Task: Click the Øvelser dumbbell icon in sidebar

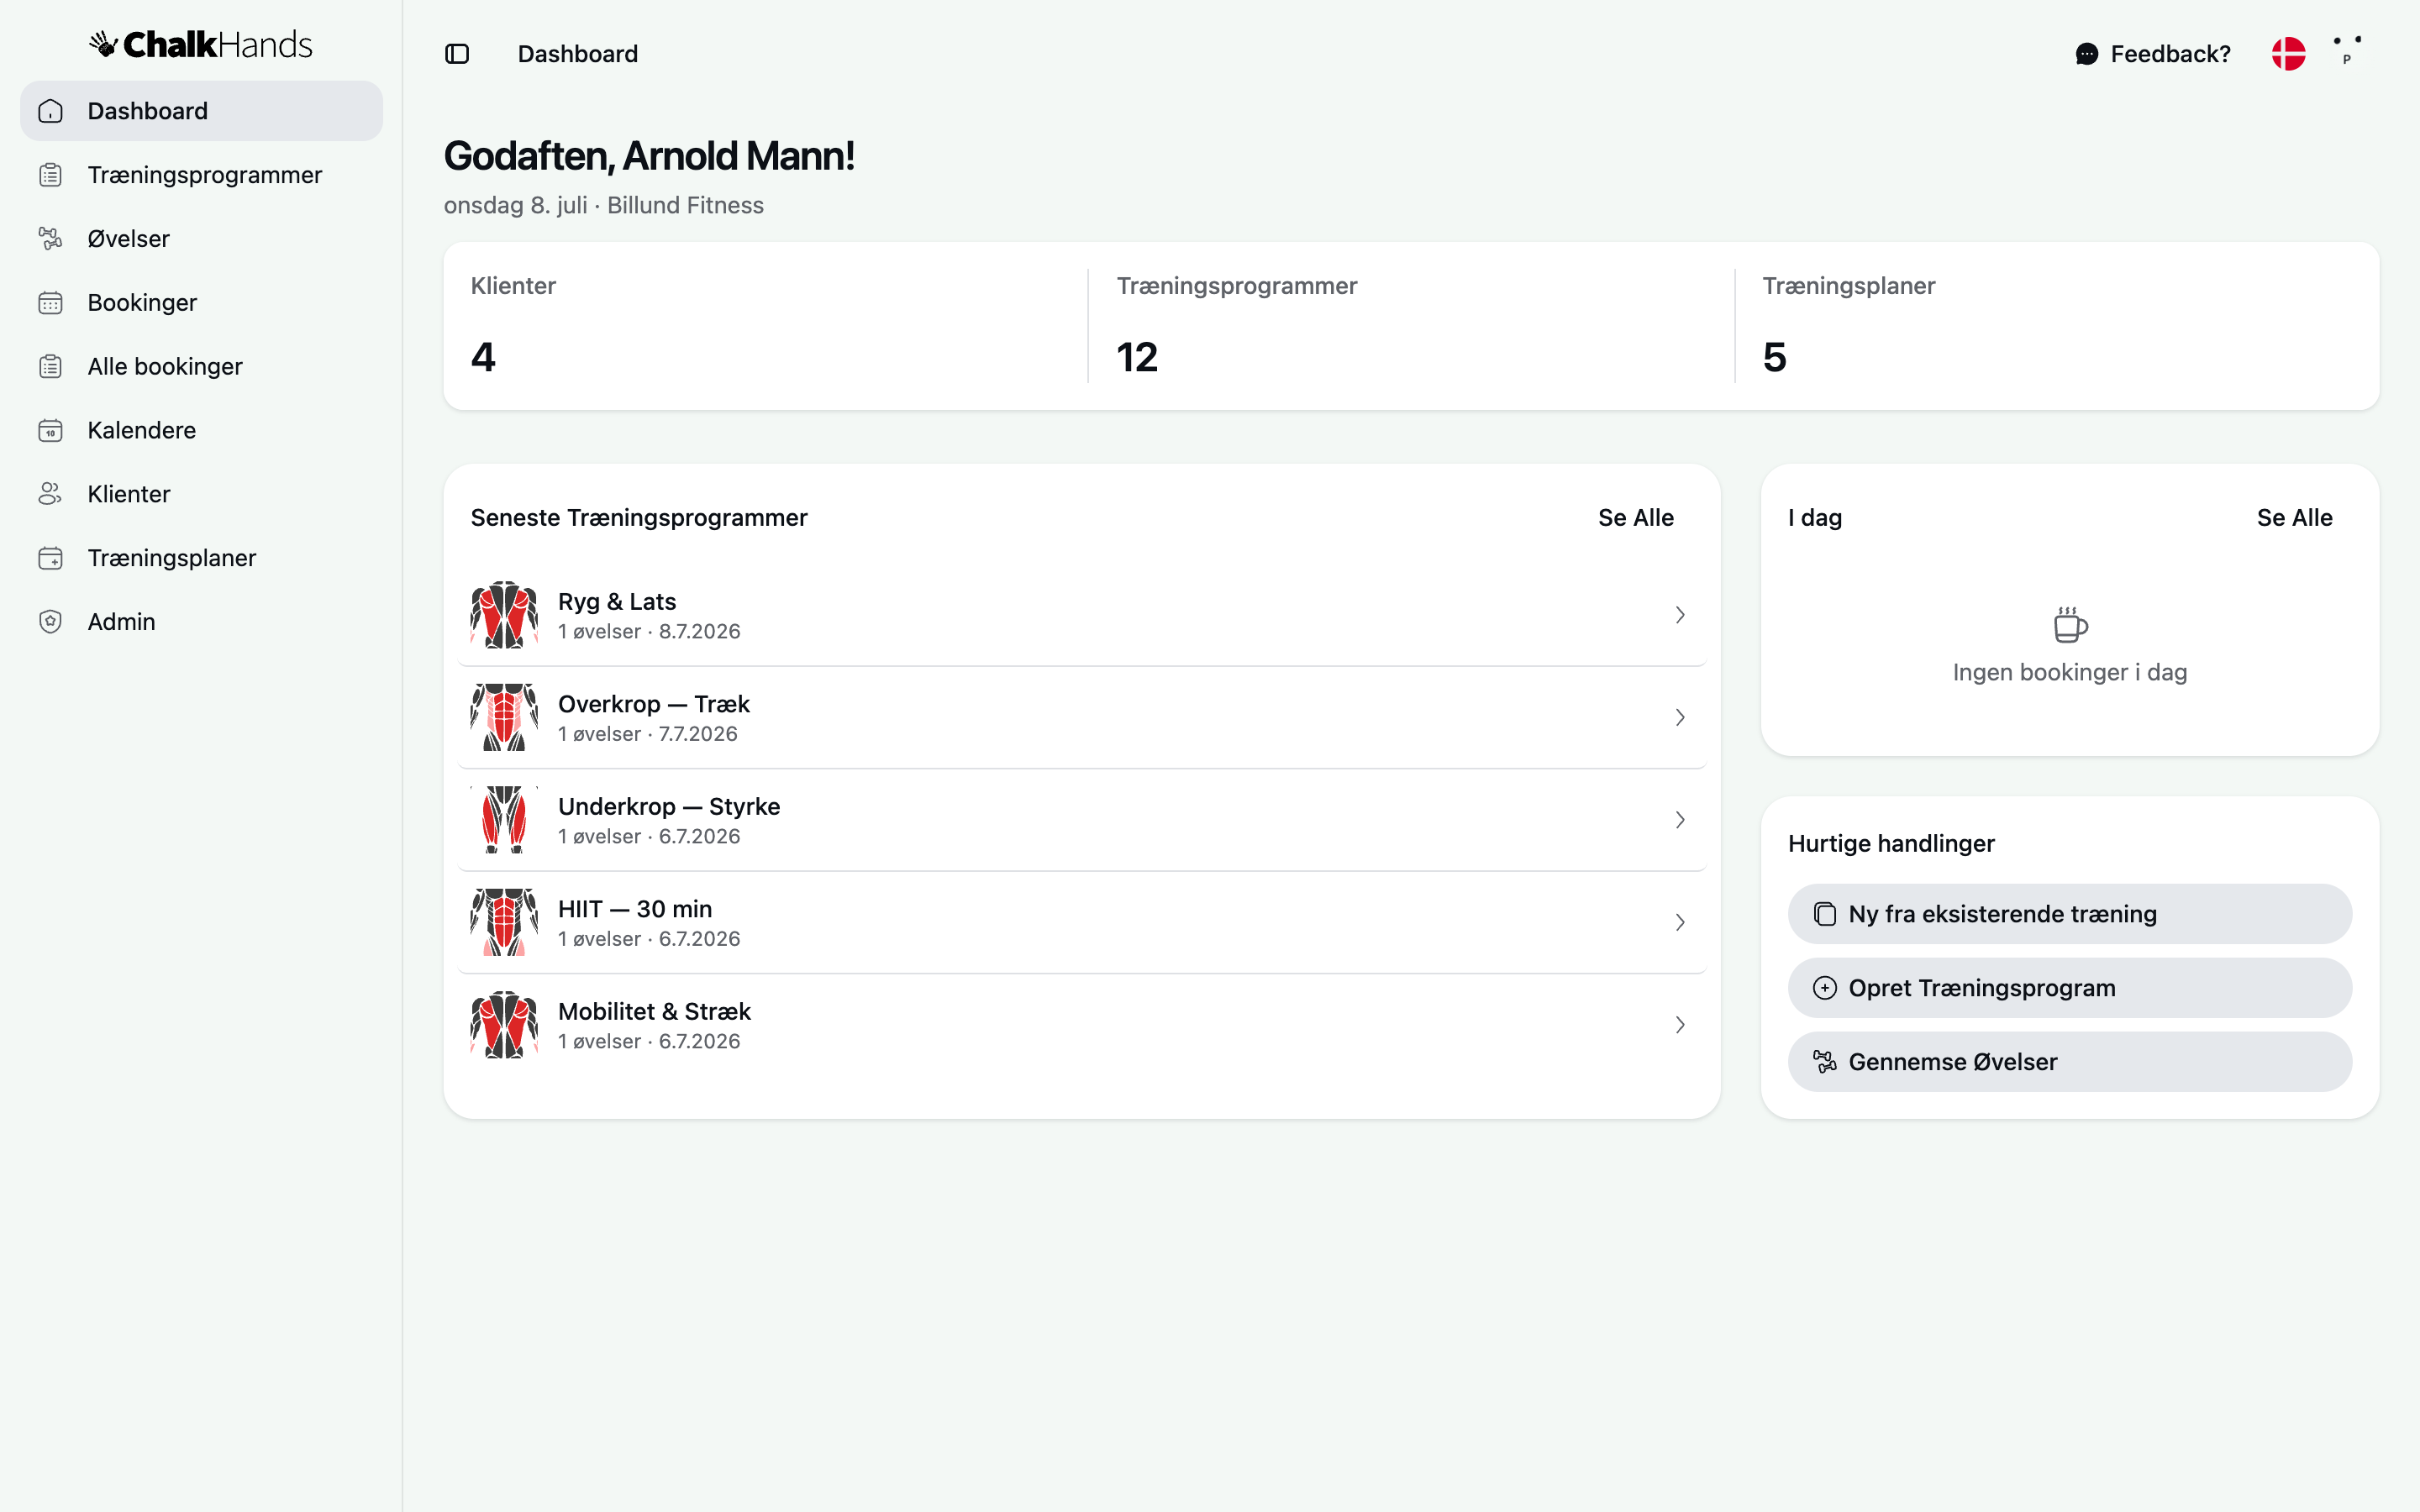Action: pyautogui.click(x=51, y=239)
